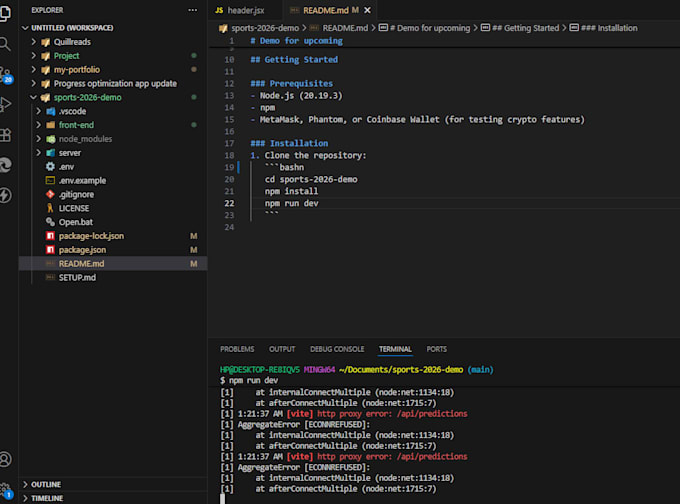Open the LICENSE file
This screenshot has width=680, height=504.
pyautogui.click(x=74, y=208)
